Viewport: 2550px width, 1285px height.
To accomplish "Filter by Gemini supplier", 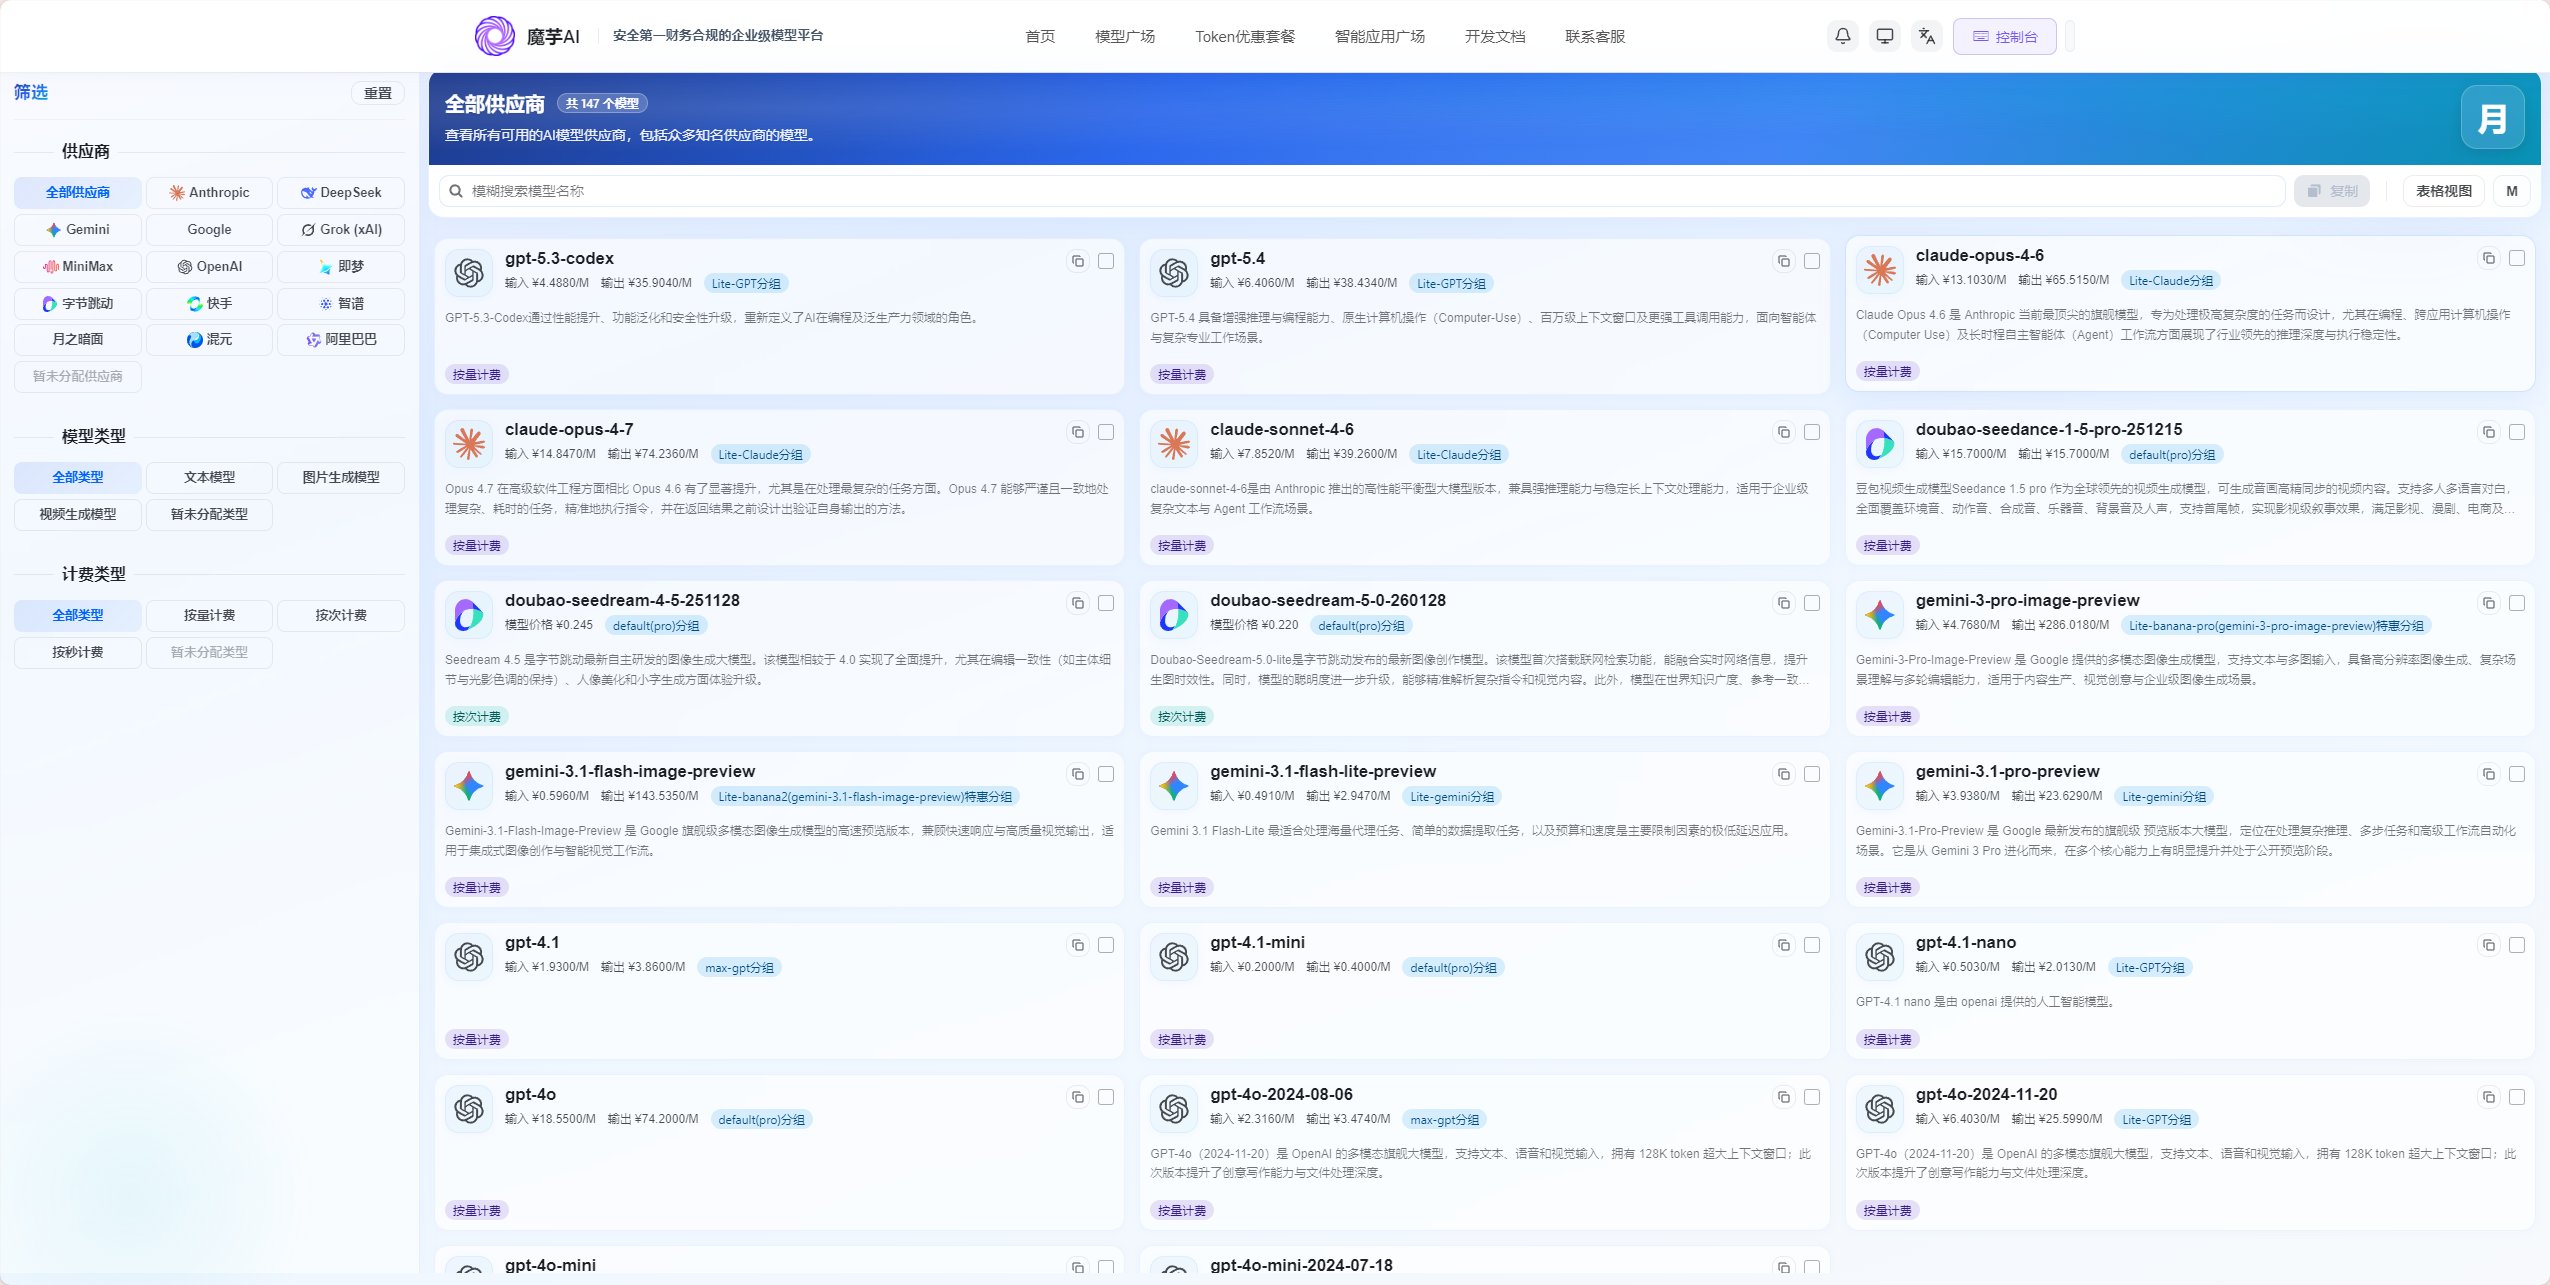I will pos(78,229).
